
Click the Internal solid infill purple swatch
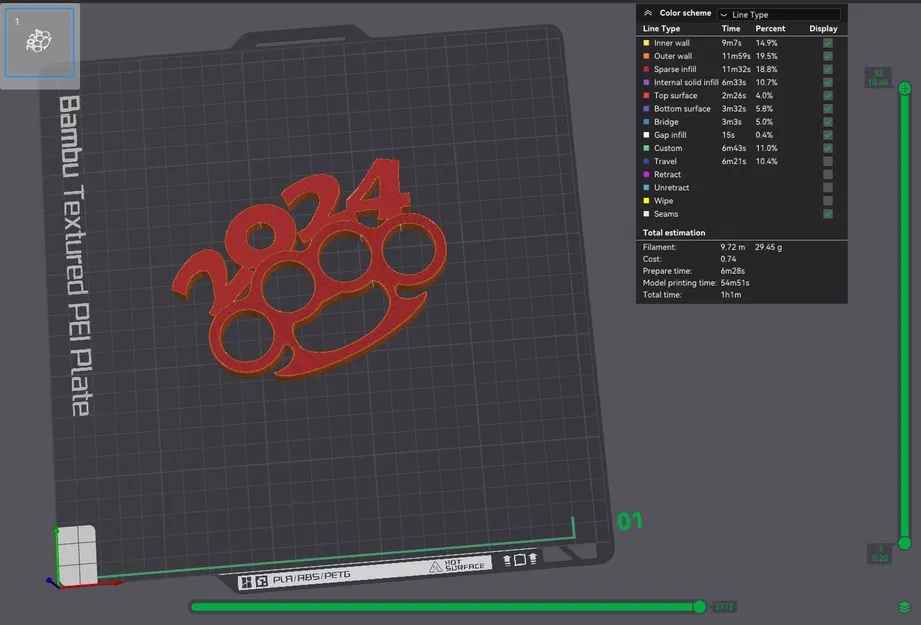(646, 82)
